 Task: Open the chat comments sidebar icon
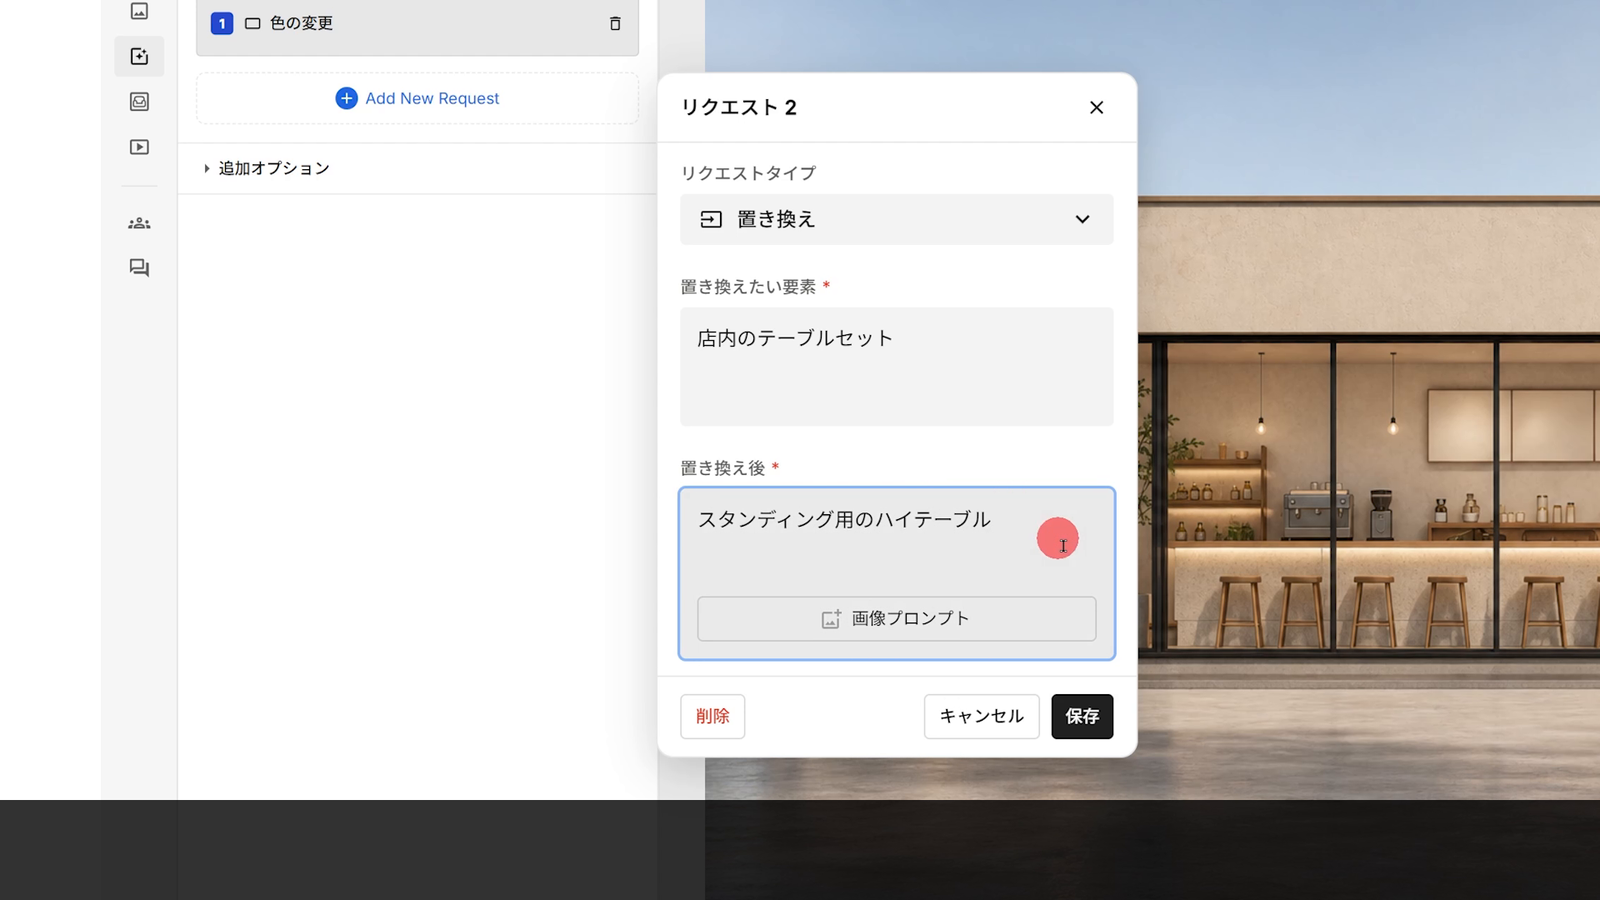[x=139, y=267]
